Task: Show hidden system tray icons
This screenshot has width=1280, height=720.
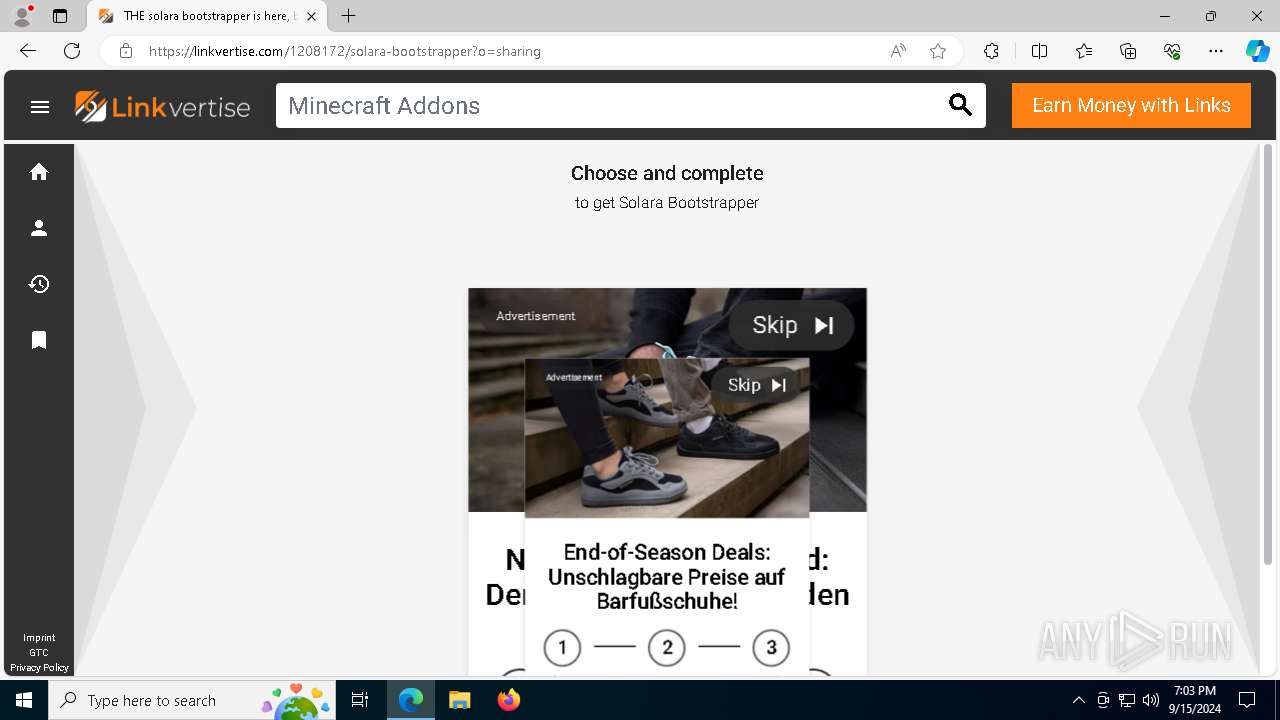Action: pos(1078,700)
